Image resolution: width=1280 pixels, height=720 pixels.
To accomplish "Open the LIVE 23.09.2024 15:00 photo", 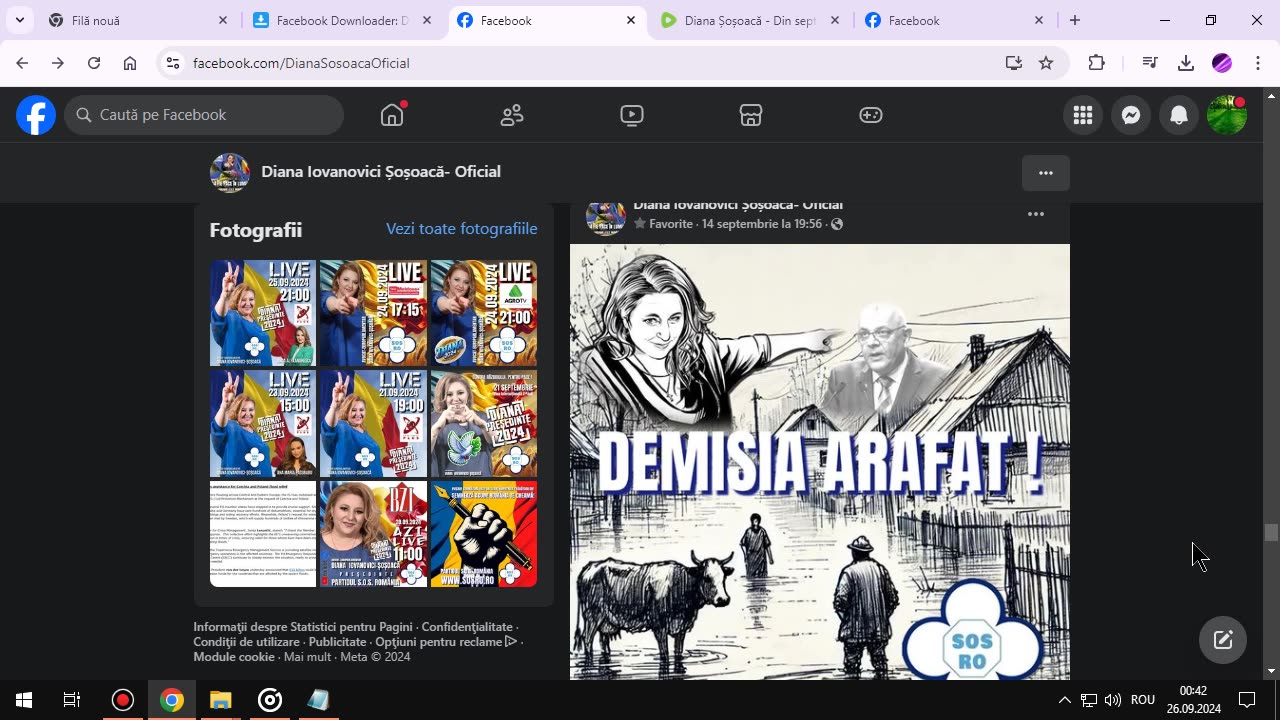I will pos(263,424).
